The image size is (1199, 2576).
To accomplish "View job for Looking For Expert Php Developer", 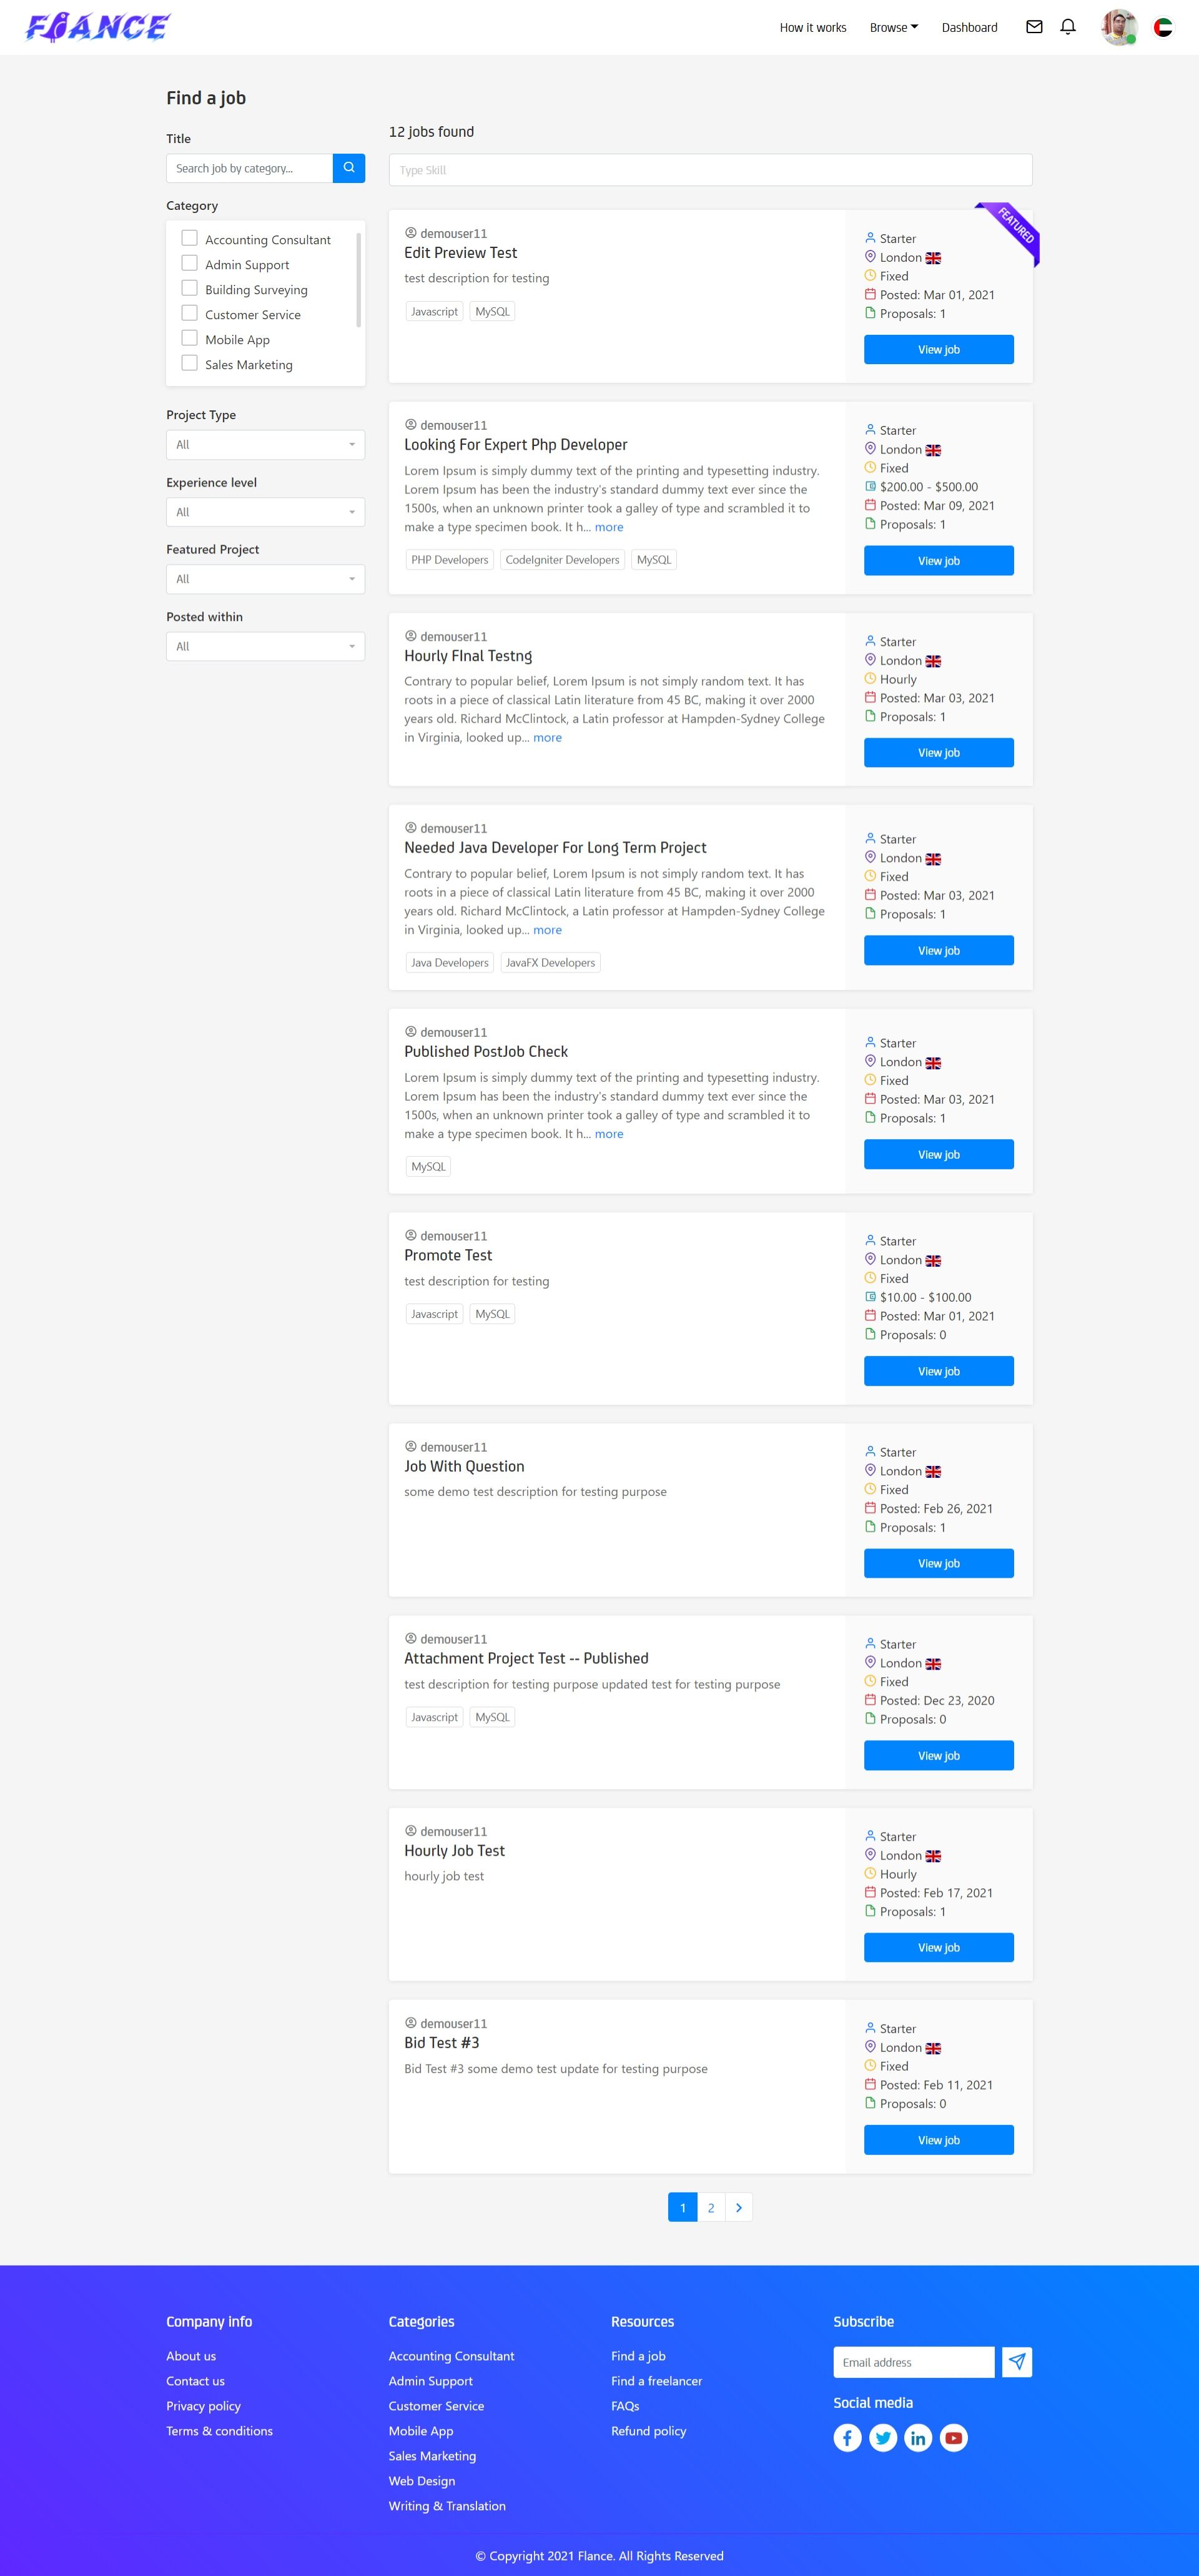I will pos(938,561).
